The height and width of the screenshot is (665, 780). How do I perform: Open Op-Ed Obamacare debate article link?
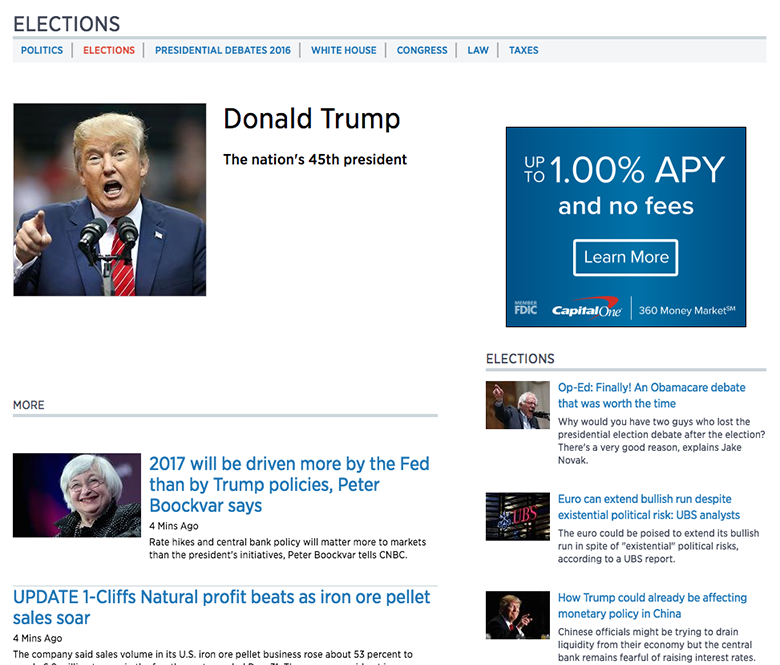(x=651, y=395)
